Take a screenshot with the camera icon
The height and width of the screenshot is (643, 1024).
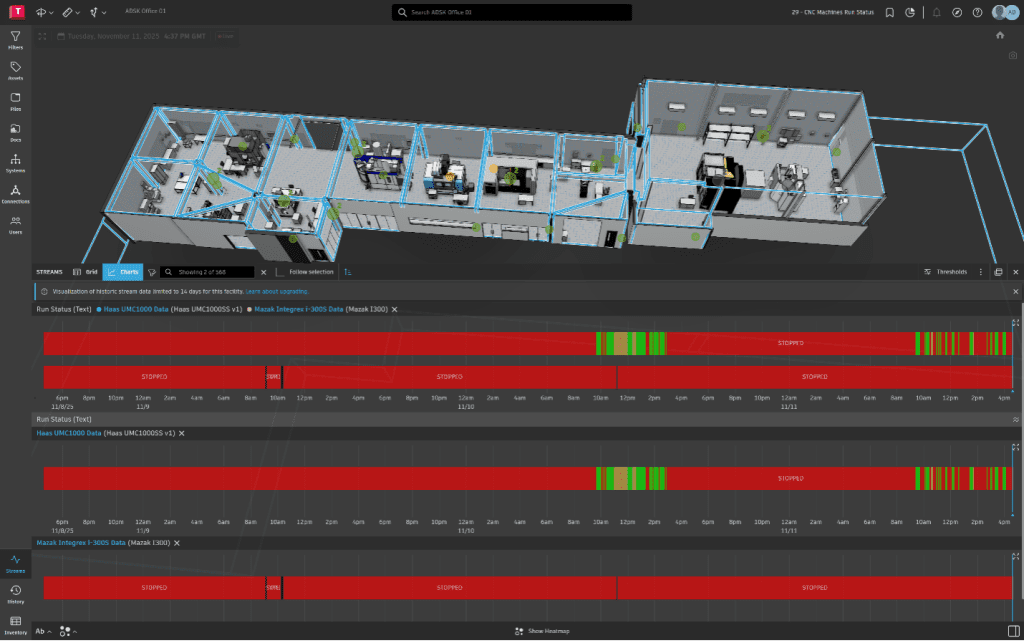(x=1013, y=55)
